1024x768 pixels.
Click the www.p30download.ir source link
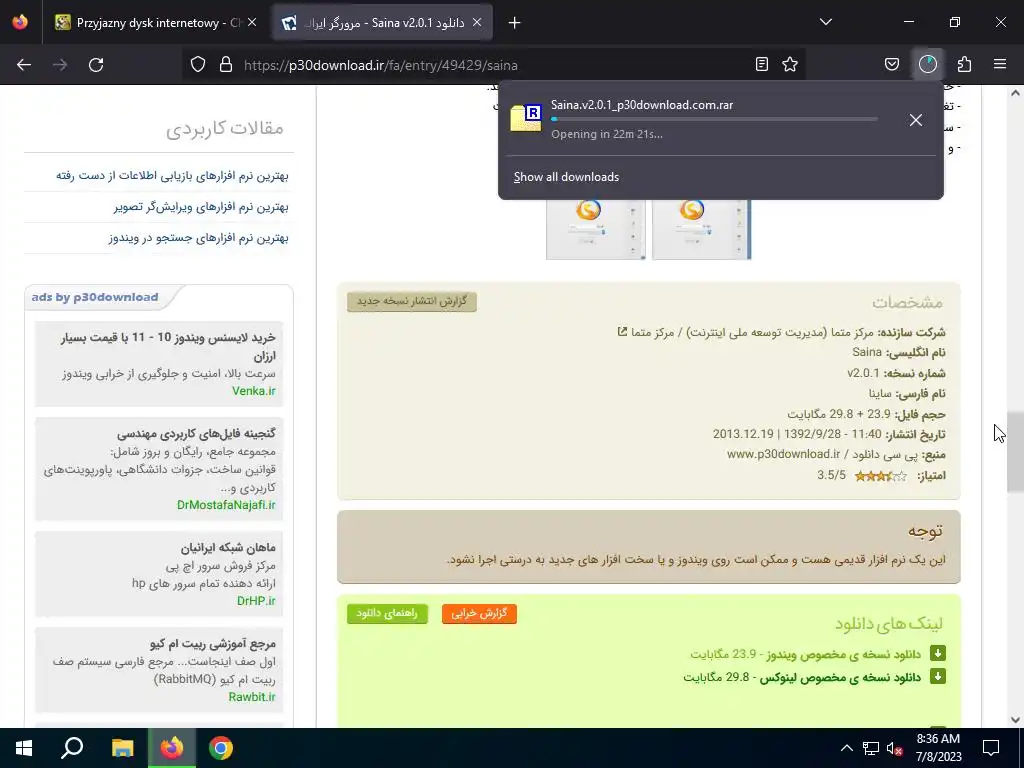pyautogui.click(x=783, y=454)
